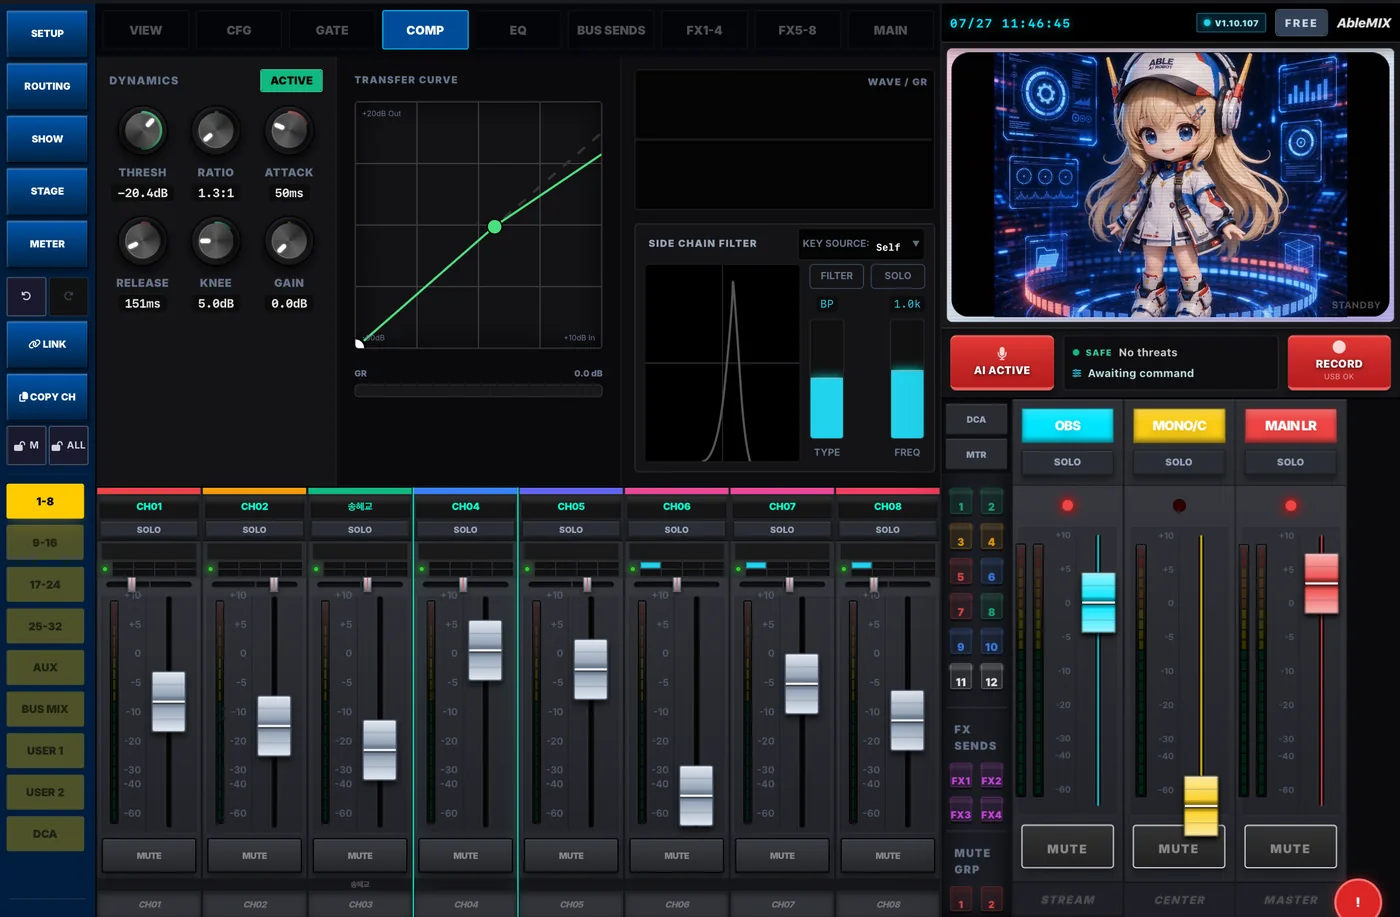Open the SETUP page
The width and height of the screenshot is (1400, 917).
47,33
